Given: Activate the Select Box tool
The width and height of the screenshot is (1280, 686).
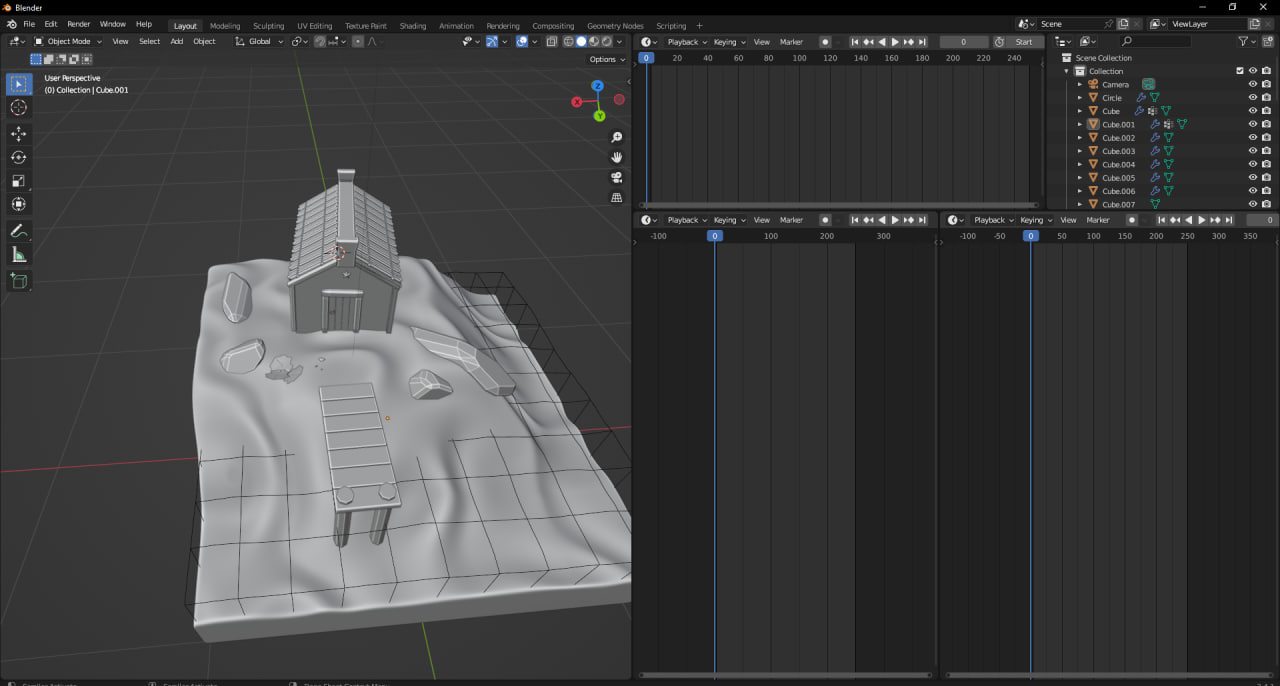Looking at the screenshot, I should pyautogui.click(x=19, y=84).
